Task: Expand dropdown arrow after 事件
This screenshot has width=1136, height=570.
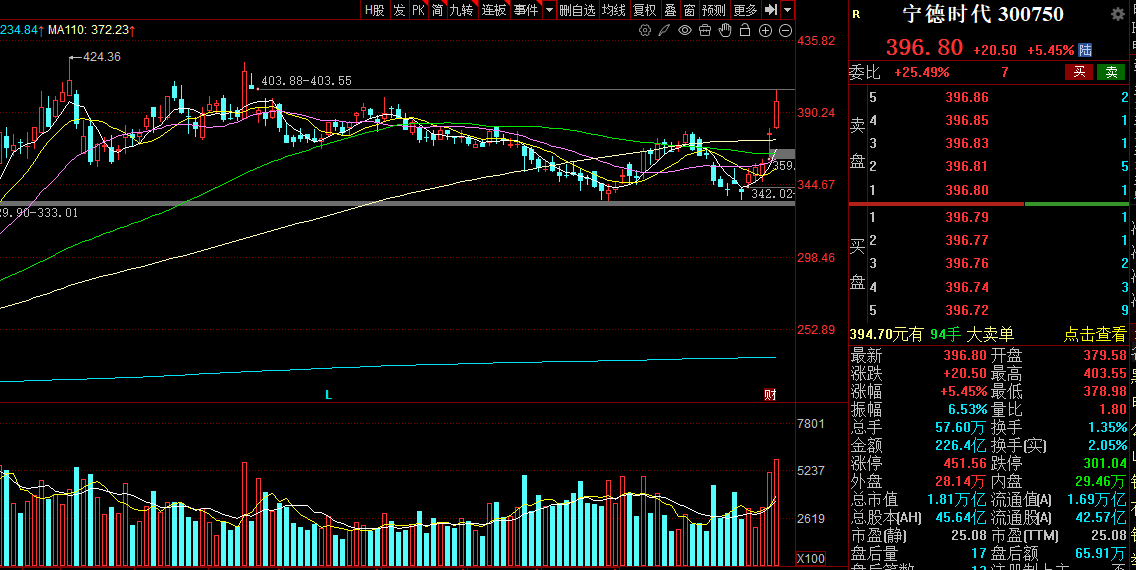Action: pos(548,10)
